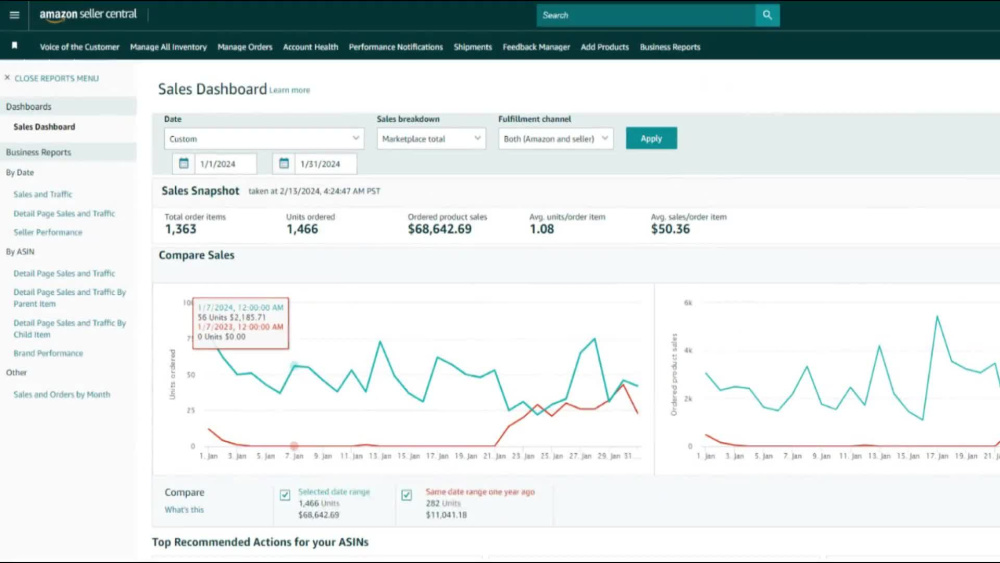
Task: Click the 1,363 total order items value
Action: tap(180, 229)
